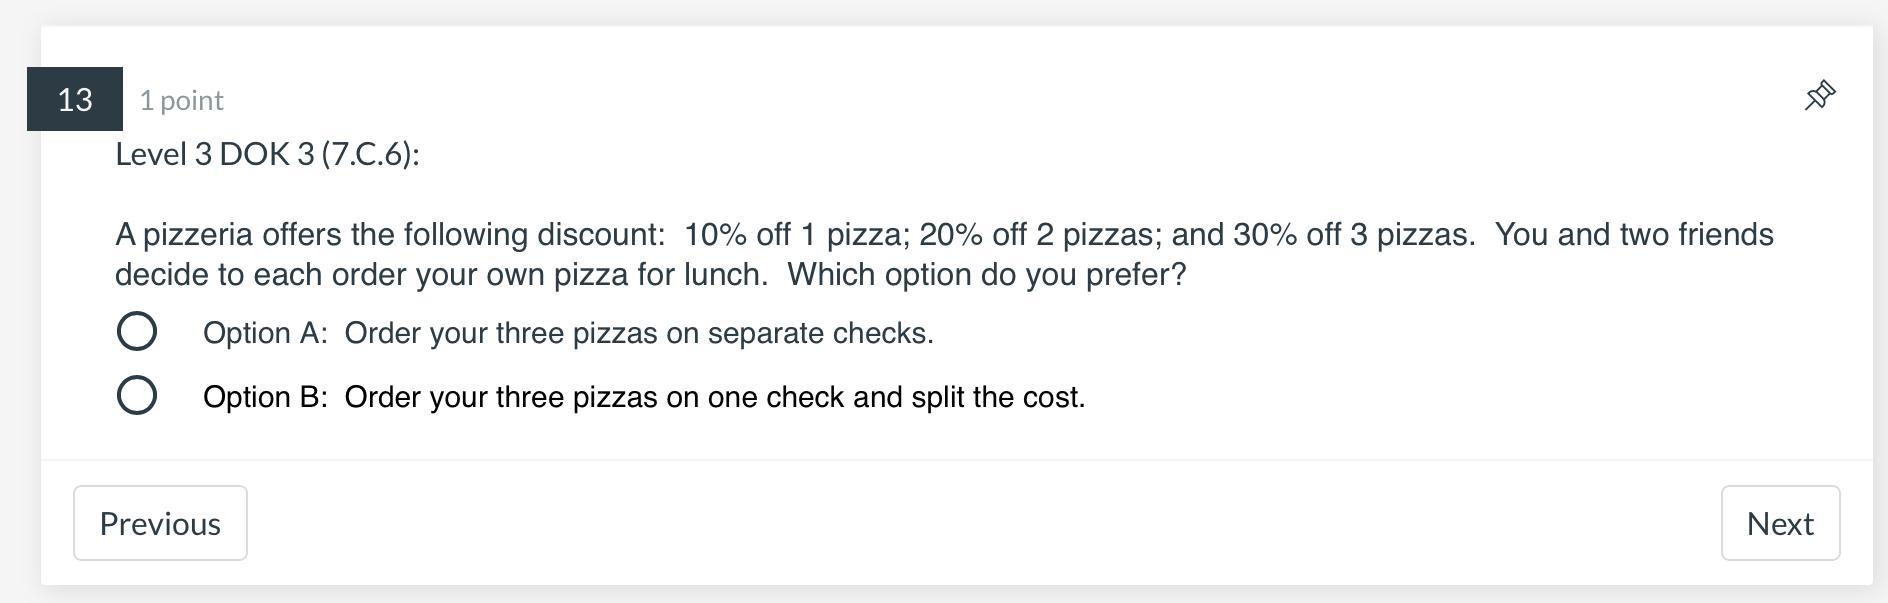Click the Next button
This screenshot has width=1888, height=603.
1779,523
